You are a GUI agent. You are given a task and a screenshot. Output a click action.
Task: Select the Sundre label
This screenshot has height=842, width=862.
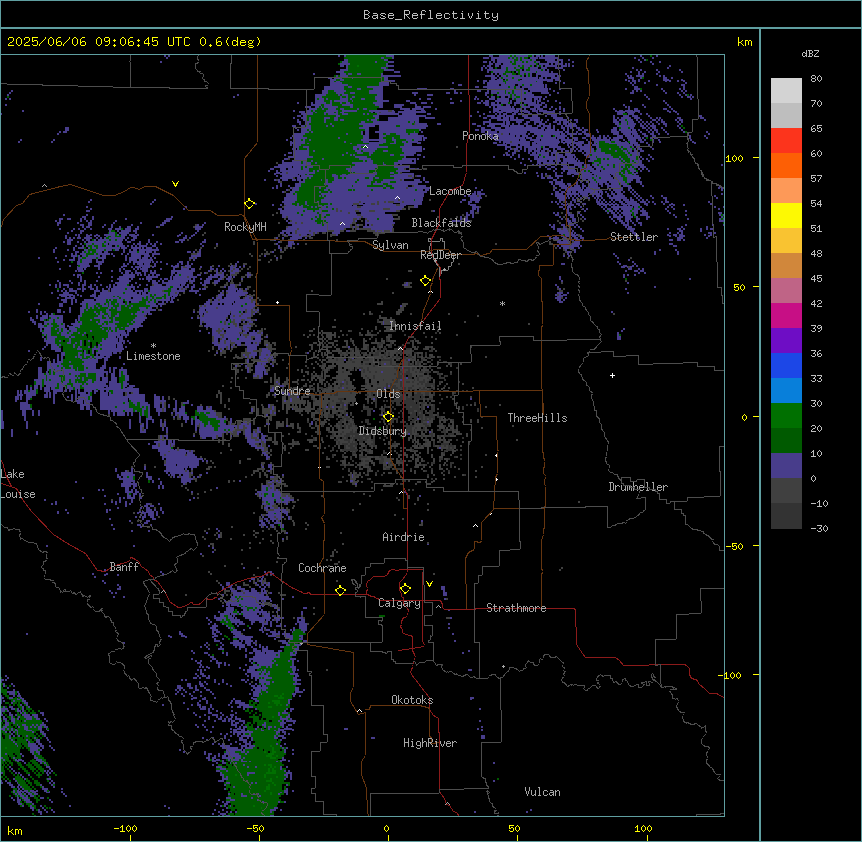pyautogui.click(x=292, y=391)
